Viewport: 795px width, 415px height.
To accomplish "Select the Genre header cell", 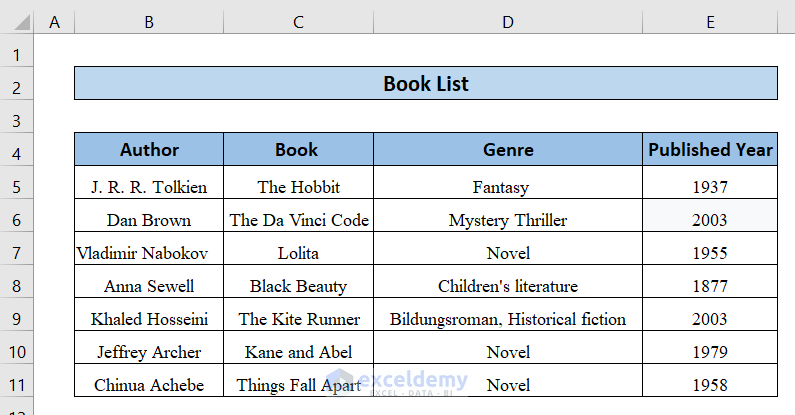I will pyautogui.click(x=508, y=150).
